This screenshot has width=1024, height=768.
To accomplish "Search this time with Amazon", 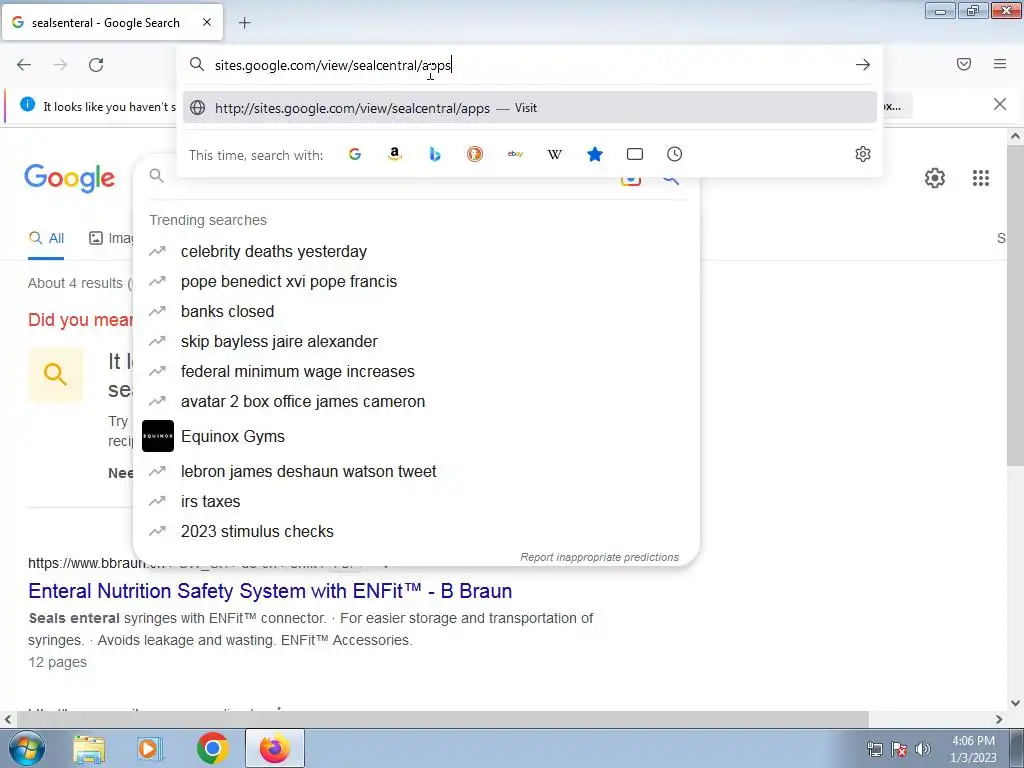I will (394, 154).
